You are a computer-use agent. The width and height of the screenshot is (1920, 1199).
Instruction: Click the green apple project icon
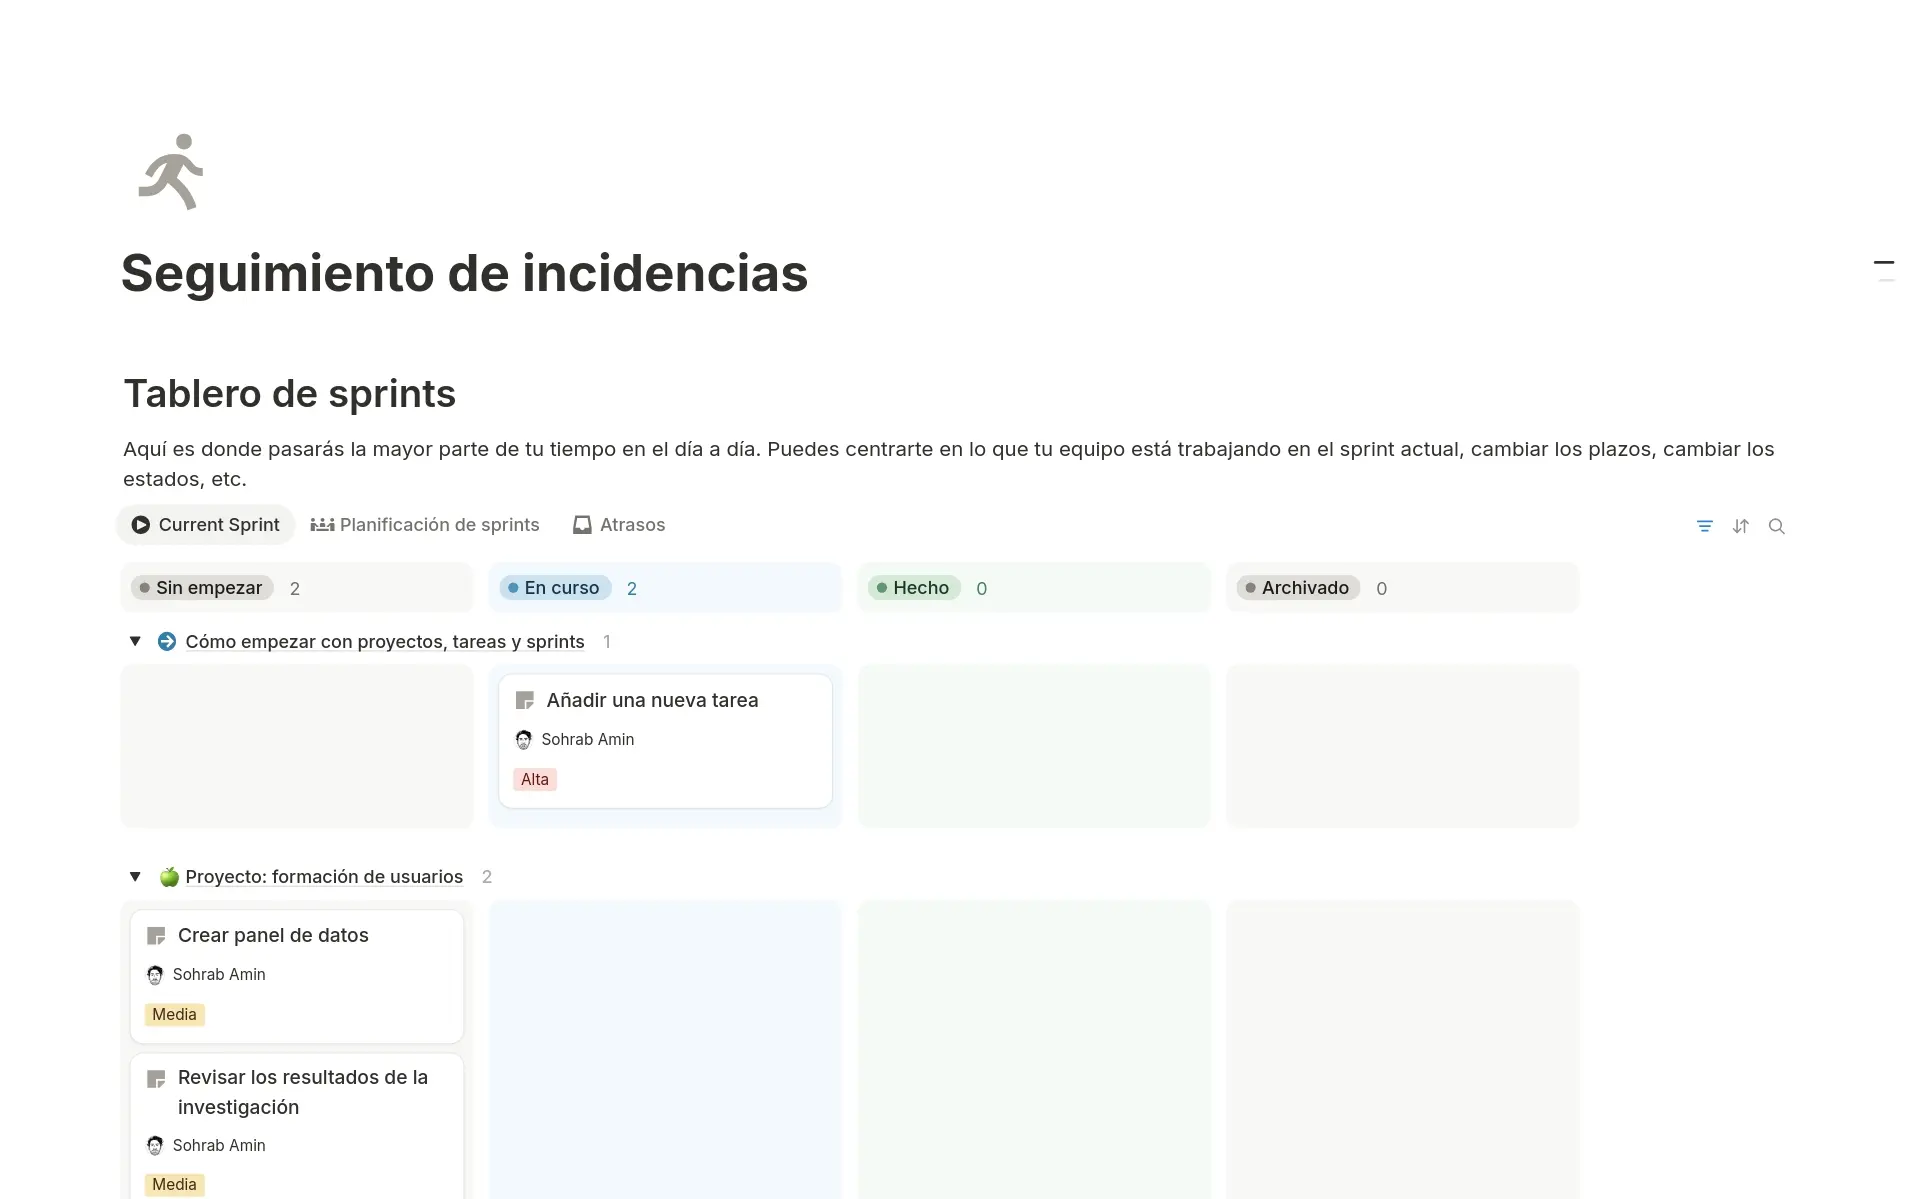click(168, 876)
